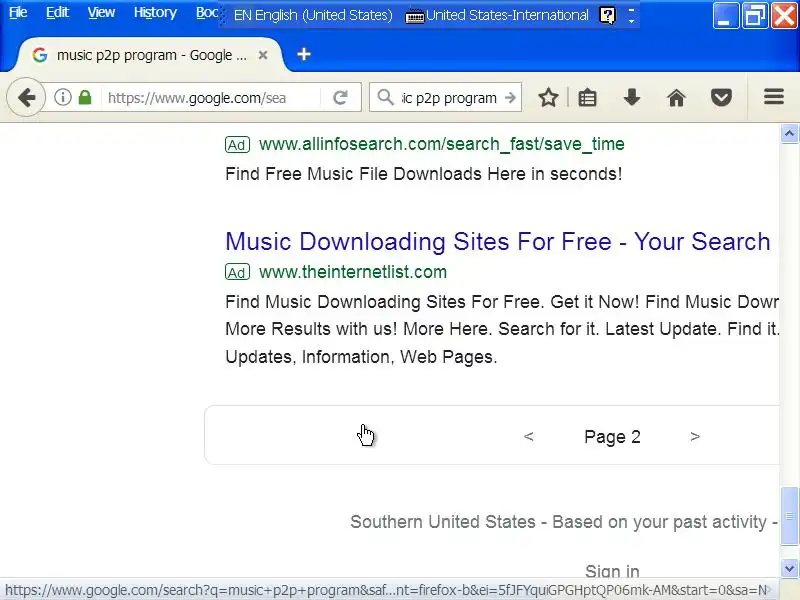Select EN English (United States) input language
The width and height of the screenshot is (800, 600).
pyautogui.click(x=313, y=15)
